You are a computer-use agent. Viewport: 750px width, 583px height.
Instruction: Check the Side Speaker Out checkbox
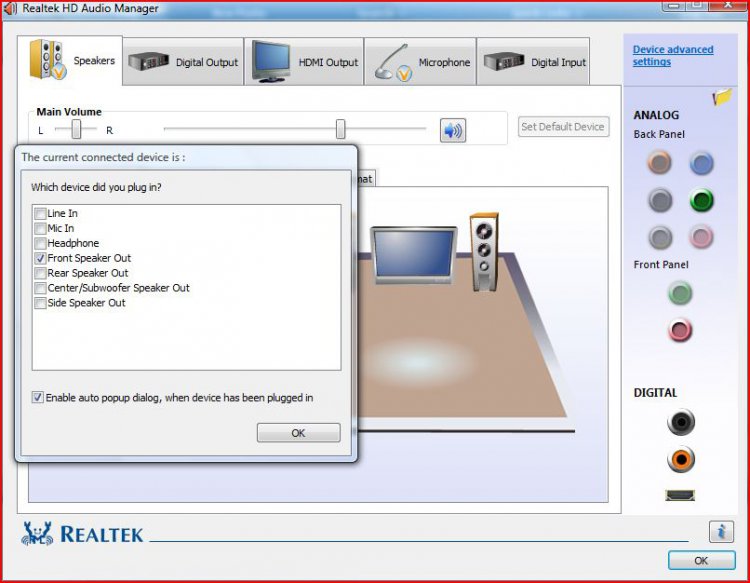(40, 303)
